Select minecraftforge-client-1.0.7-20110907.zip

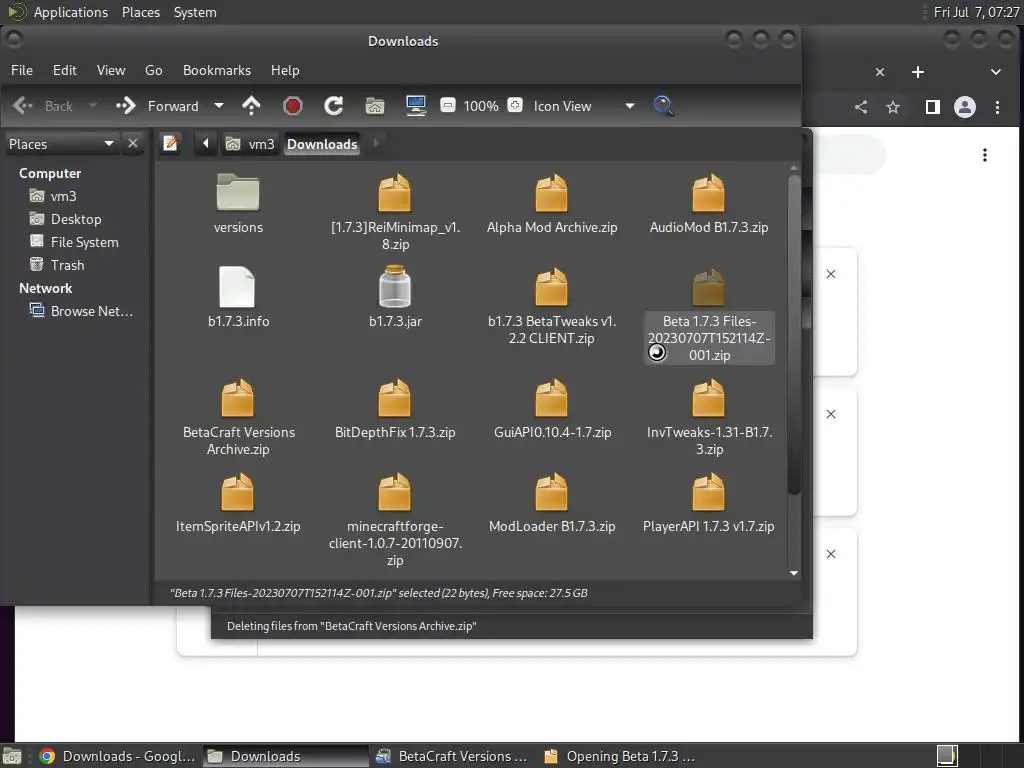(395, 520)
